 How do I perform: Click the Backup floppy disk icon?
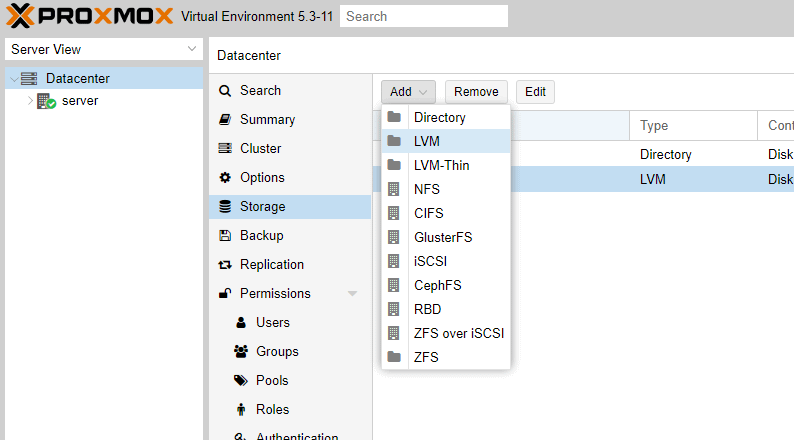[225, 235]
